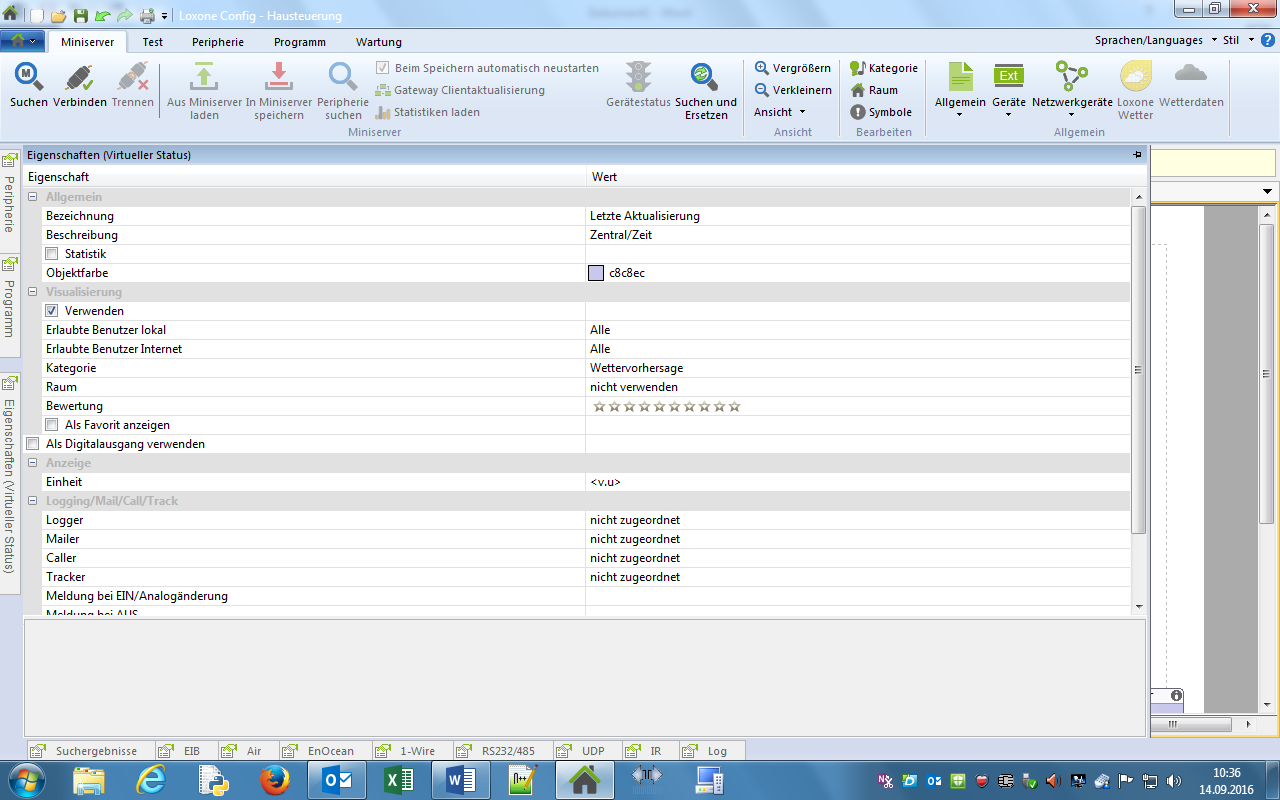The height and width of the screenshot is (800, 1280).
Task: Zoom in with Vergrößern
Action: pos(792,68)
